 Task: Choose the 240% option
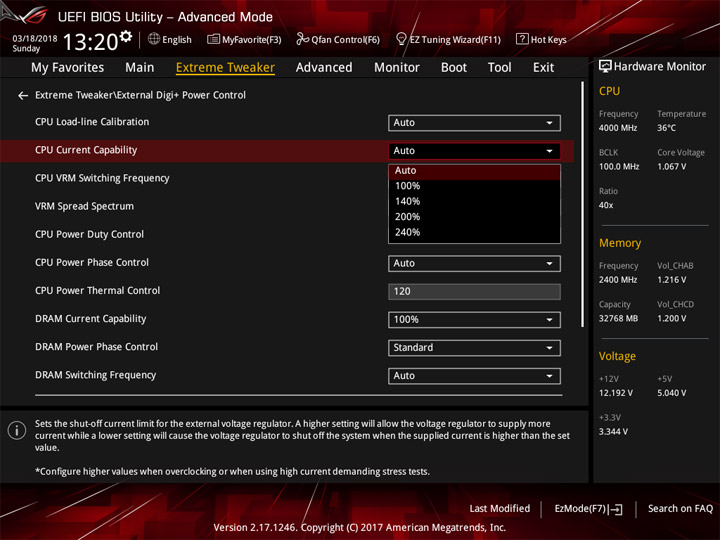[474, 232]
